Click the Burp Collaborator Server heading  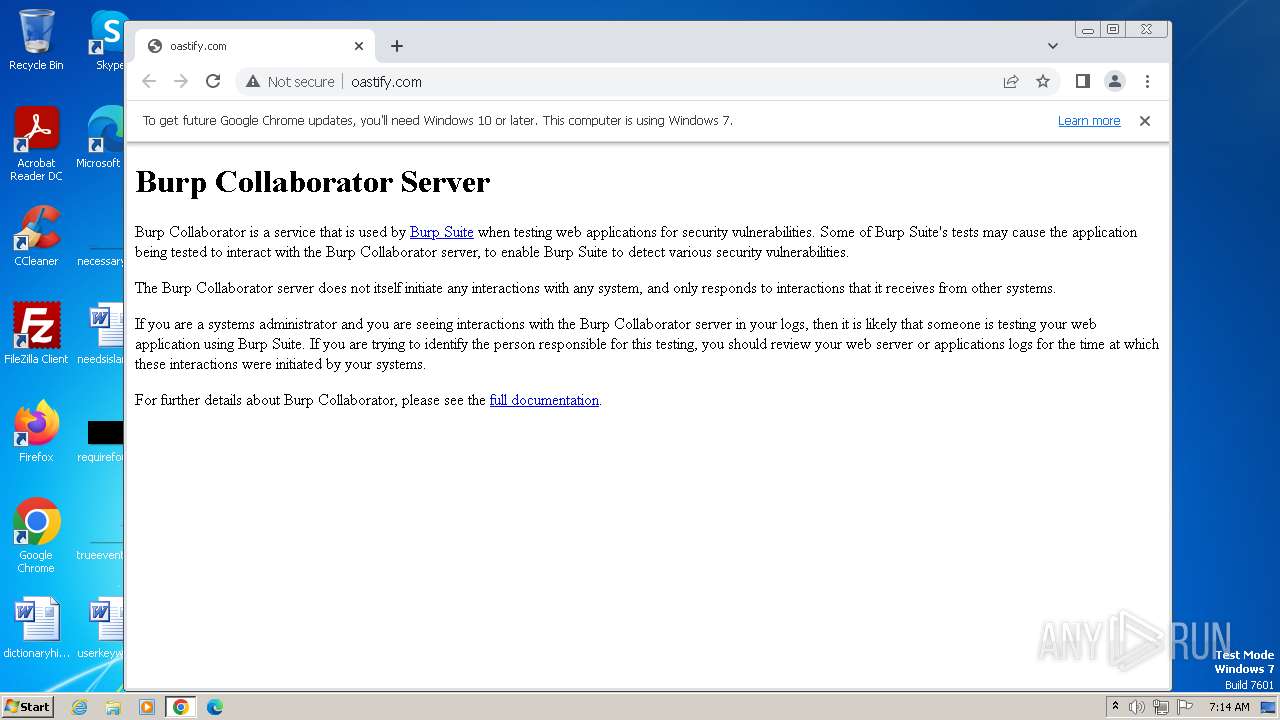tap(313, 182)
